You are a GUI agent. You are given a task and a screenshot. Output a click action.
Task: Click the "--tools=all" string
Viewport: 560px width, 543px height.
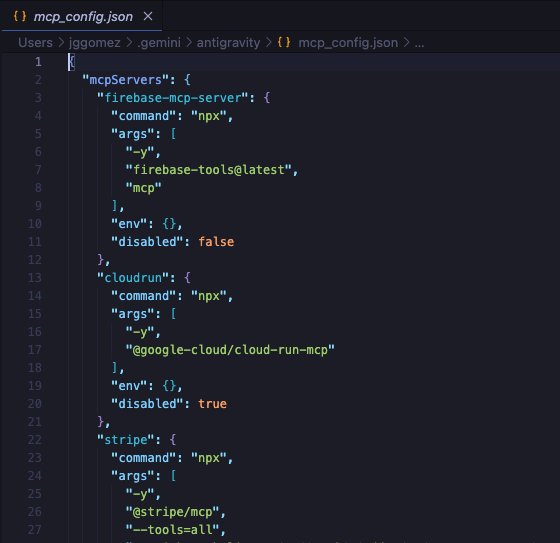tap(172, 529)
